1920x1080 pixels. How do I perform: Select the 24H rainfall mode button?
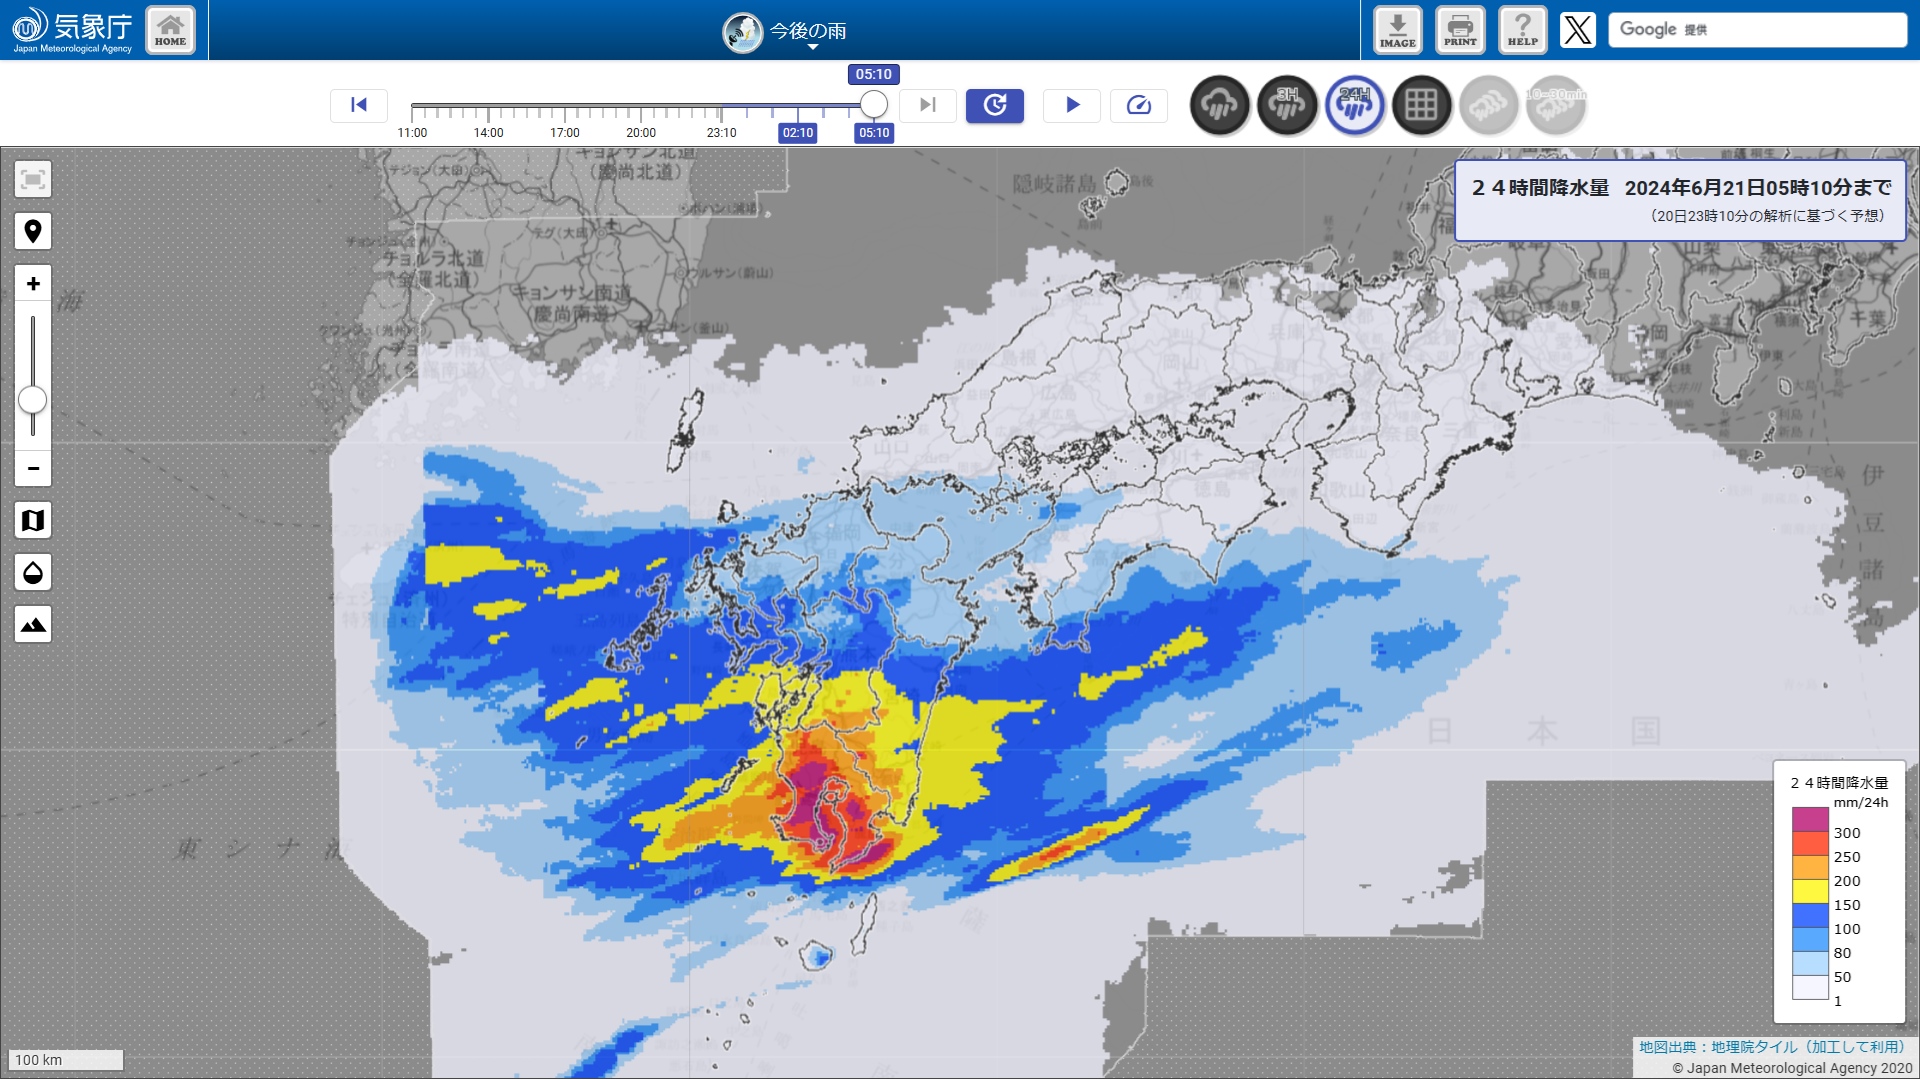(1354, 105)
